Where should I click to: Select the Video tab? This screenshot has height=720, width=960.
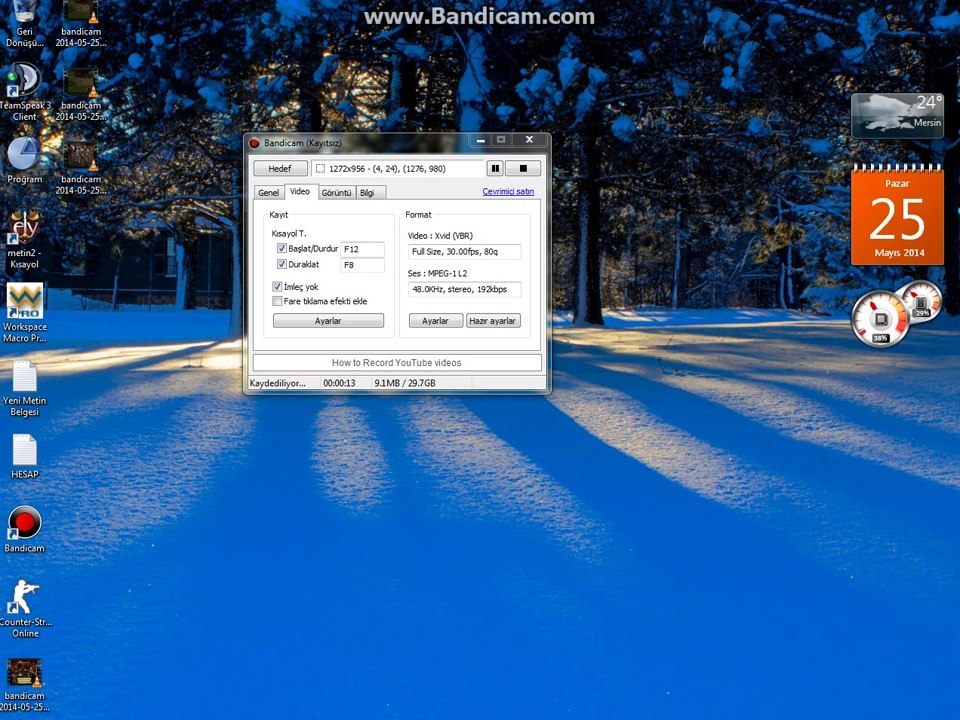pyautogui.click(x=300, y=192)
